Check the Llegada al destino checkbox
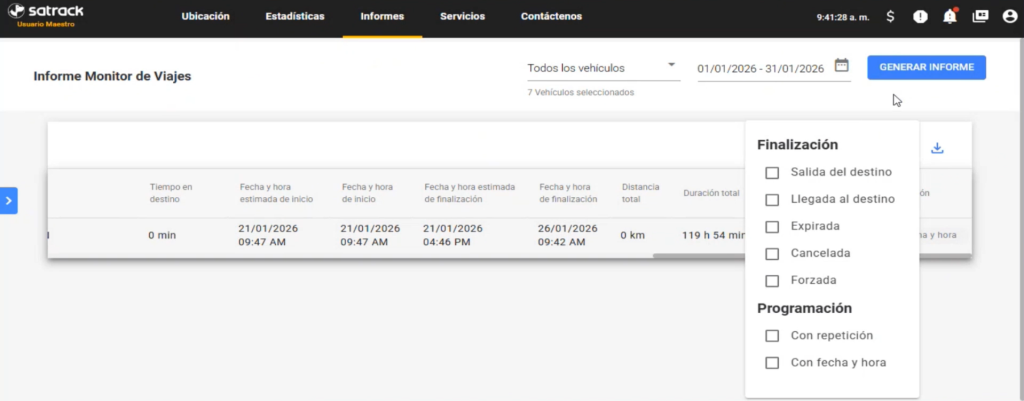Image resolution: width=1024 pixels, height=401 pixels. pyautogui.click(x=772, y=200)
